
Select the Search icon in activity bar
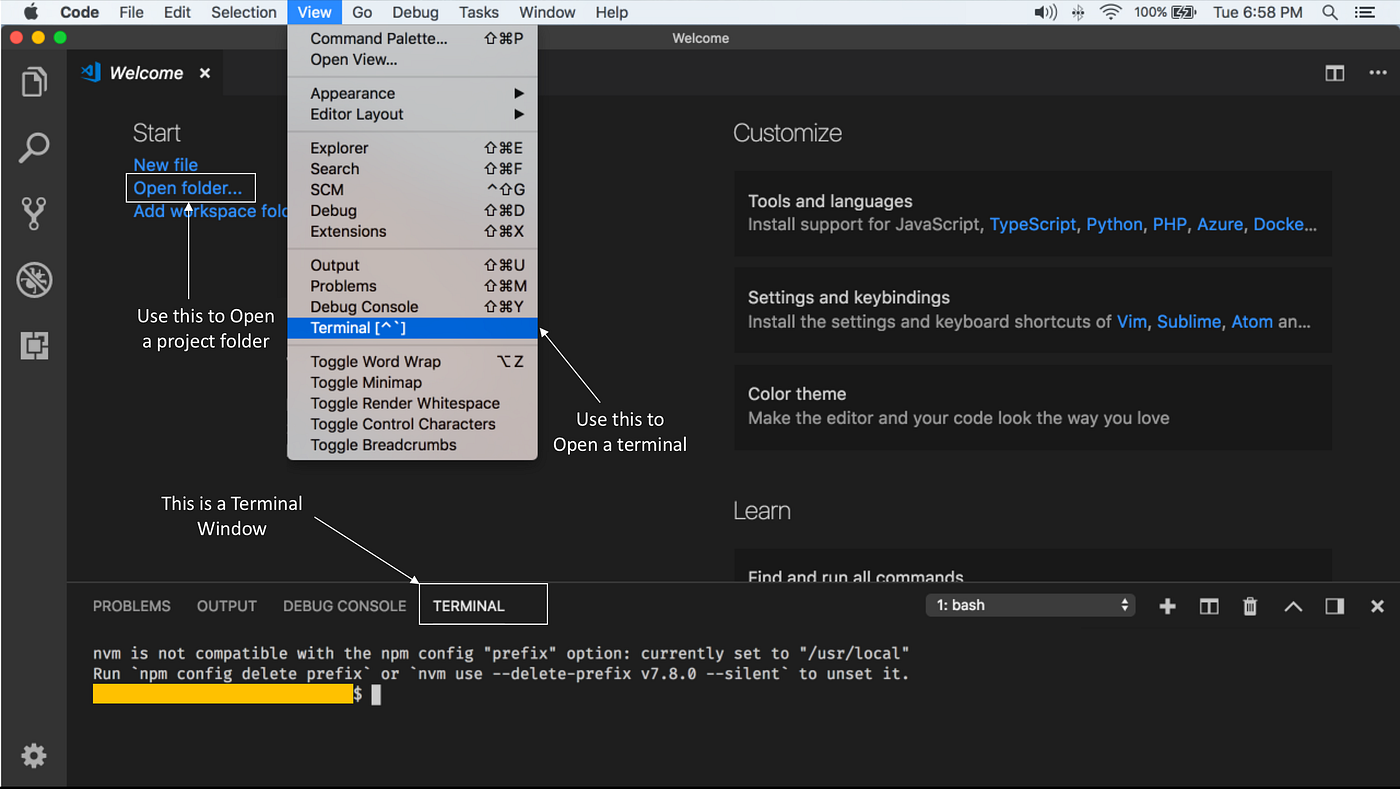(34, 147)
